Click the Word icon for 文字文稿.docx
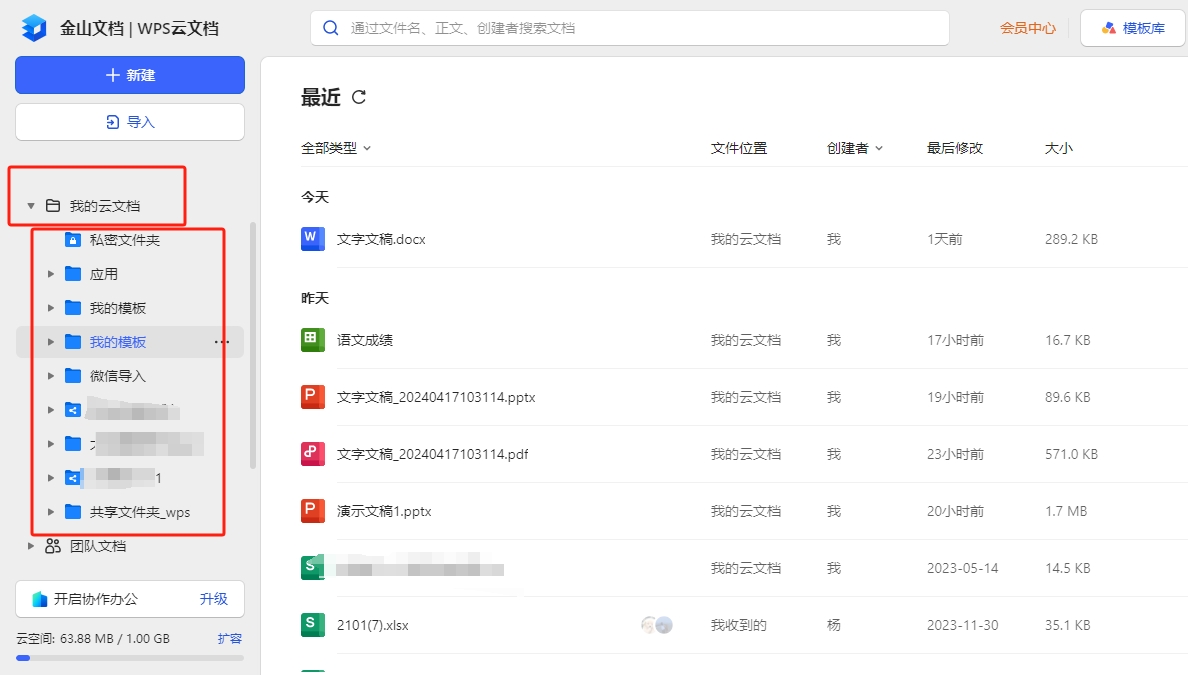The width and height of the screenshot is (1188, 675). tap(313, 239)
